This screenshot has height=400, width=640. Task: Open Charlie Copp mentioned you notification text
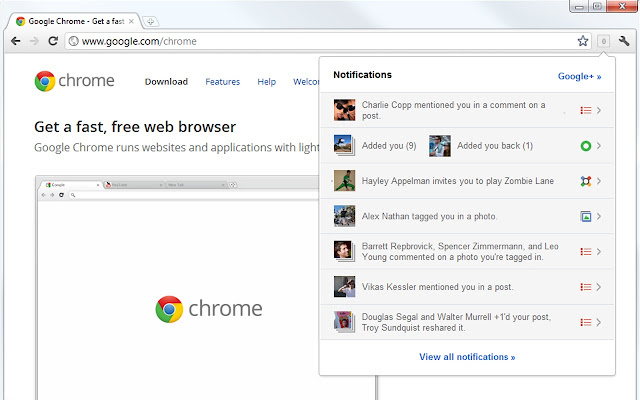click(453, 110)
